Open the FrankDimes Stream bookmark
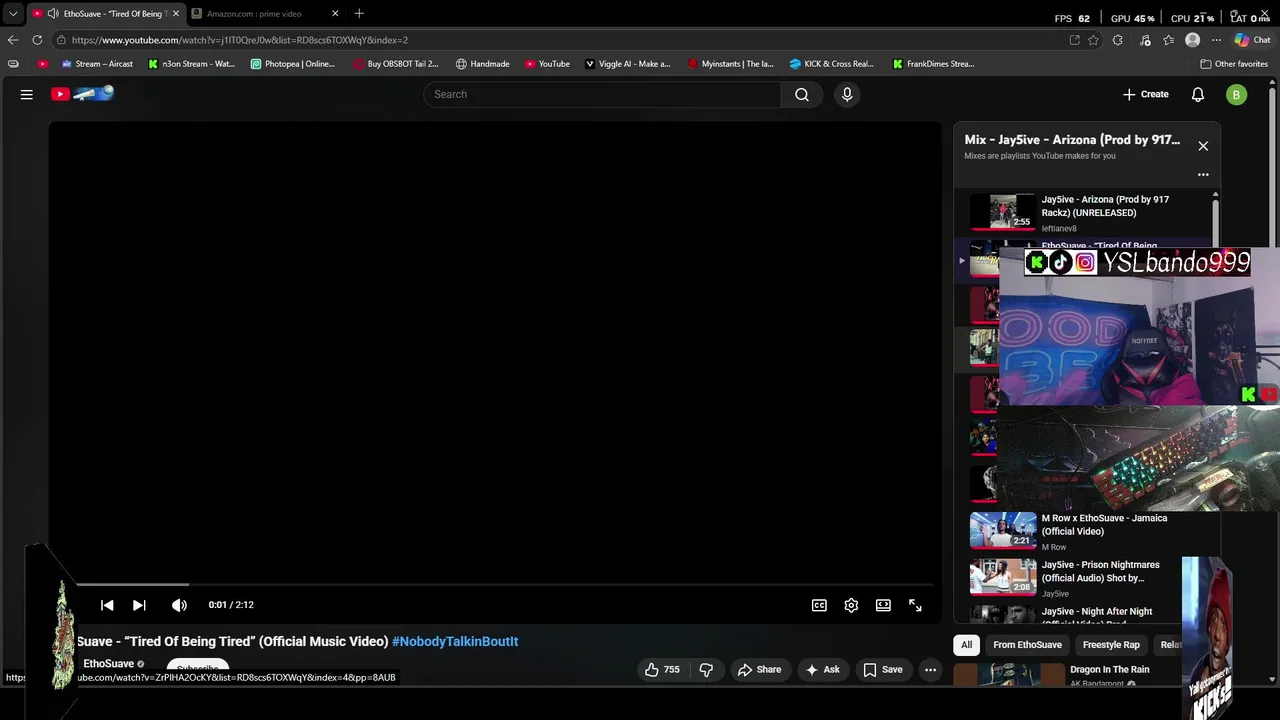Screen dimensions: 1280x720 934,64
